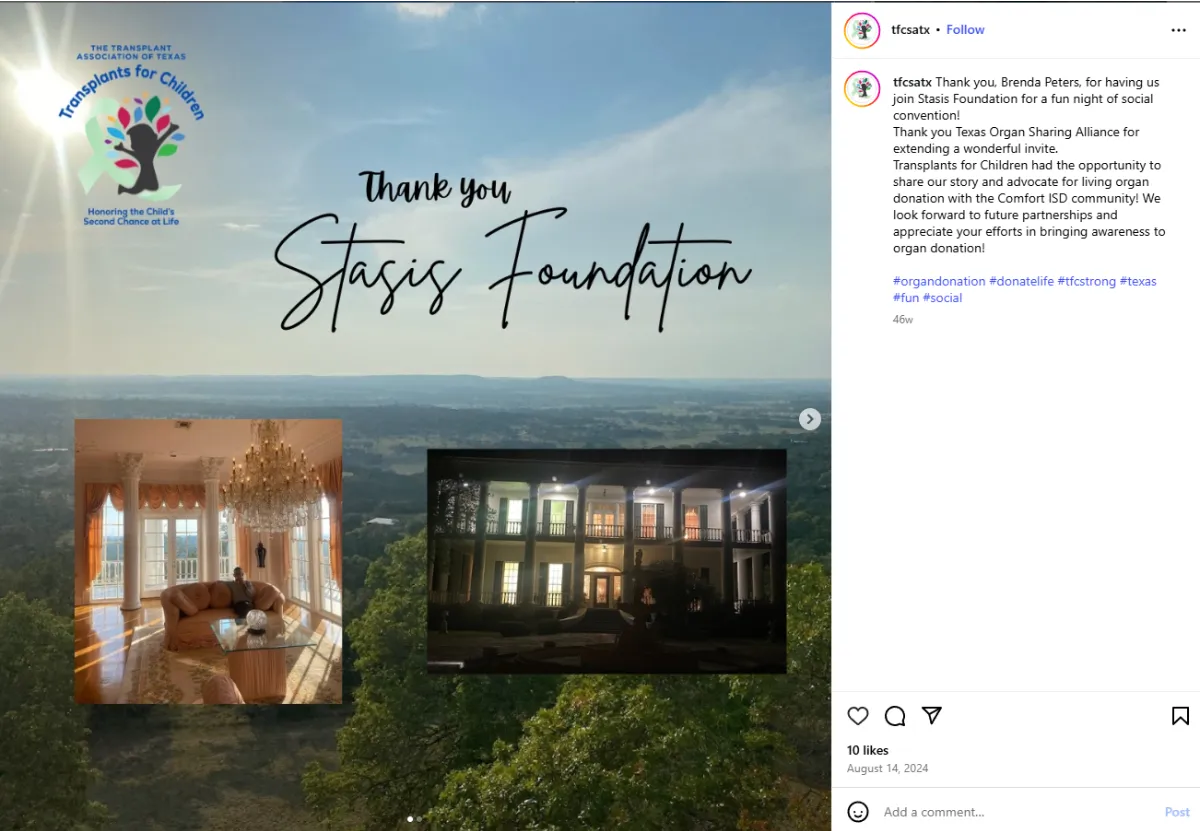Open the three-dot more options menu
The image size is (1200, 831).
(x=1178, y=30)
